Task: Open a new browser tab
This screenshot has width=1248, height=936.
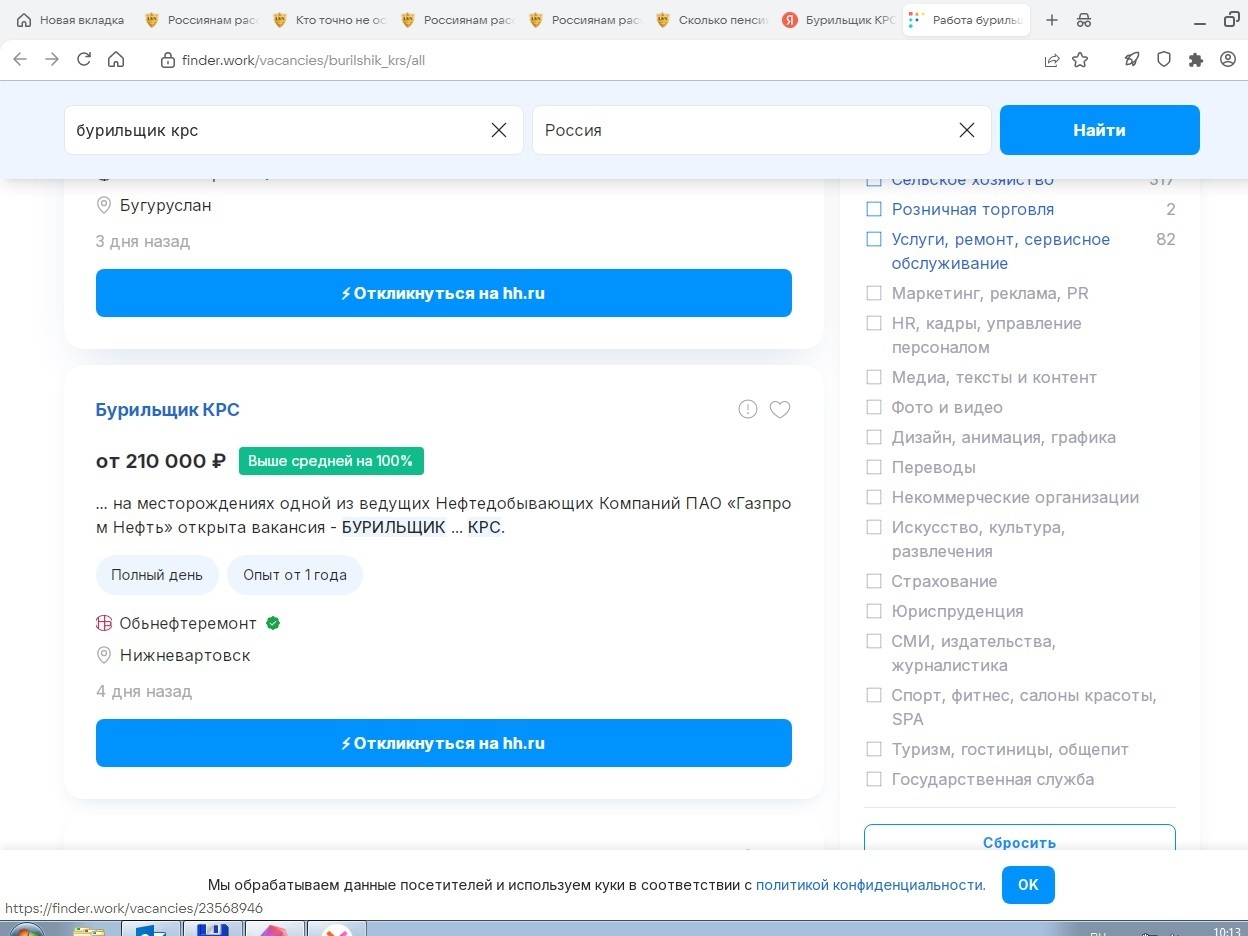Action: 1052,20
